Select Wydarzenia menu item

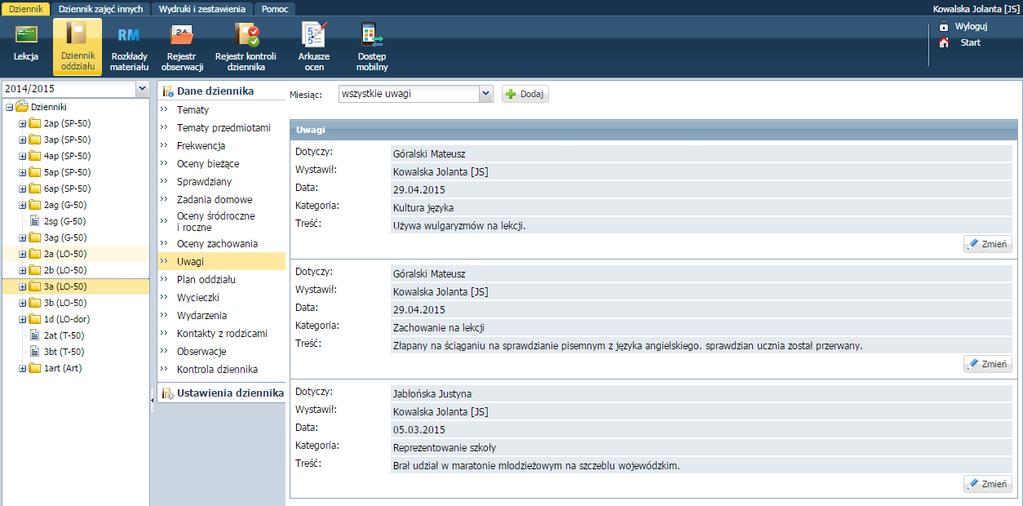[202, 315]
